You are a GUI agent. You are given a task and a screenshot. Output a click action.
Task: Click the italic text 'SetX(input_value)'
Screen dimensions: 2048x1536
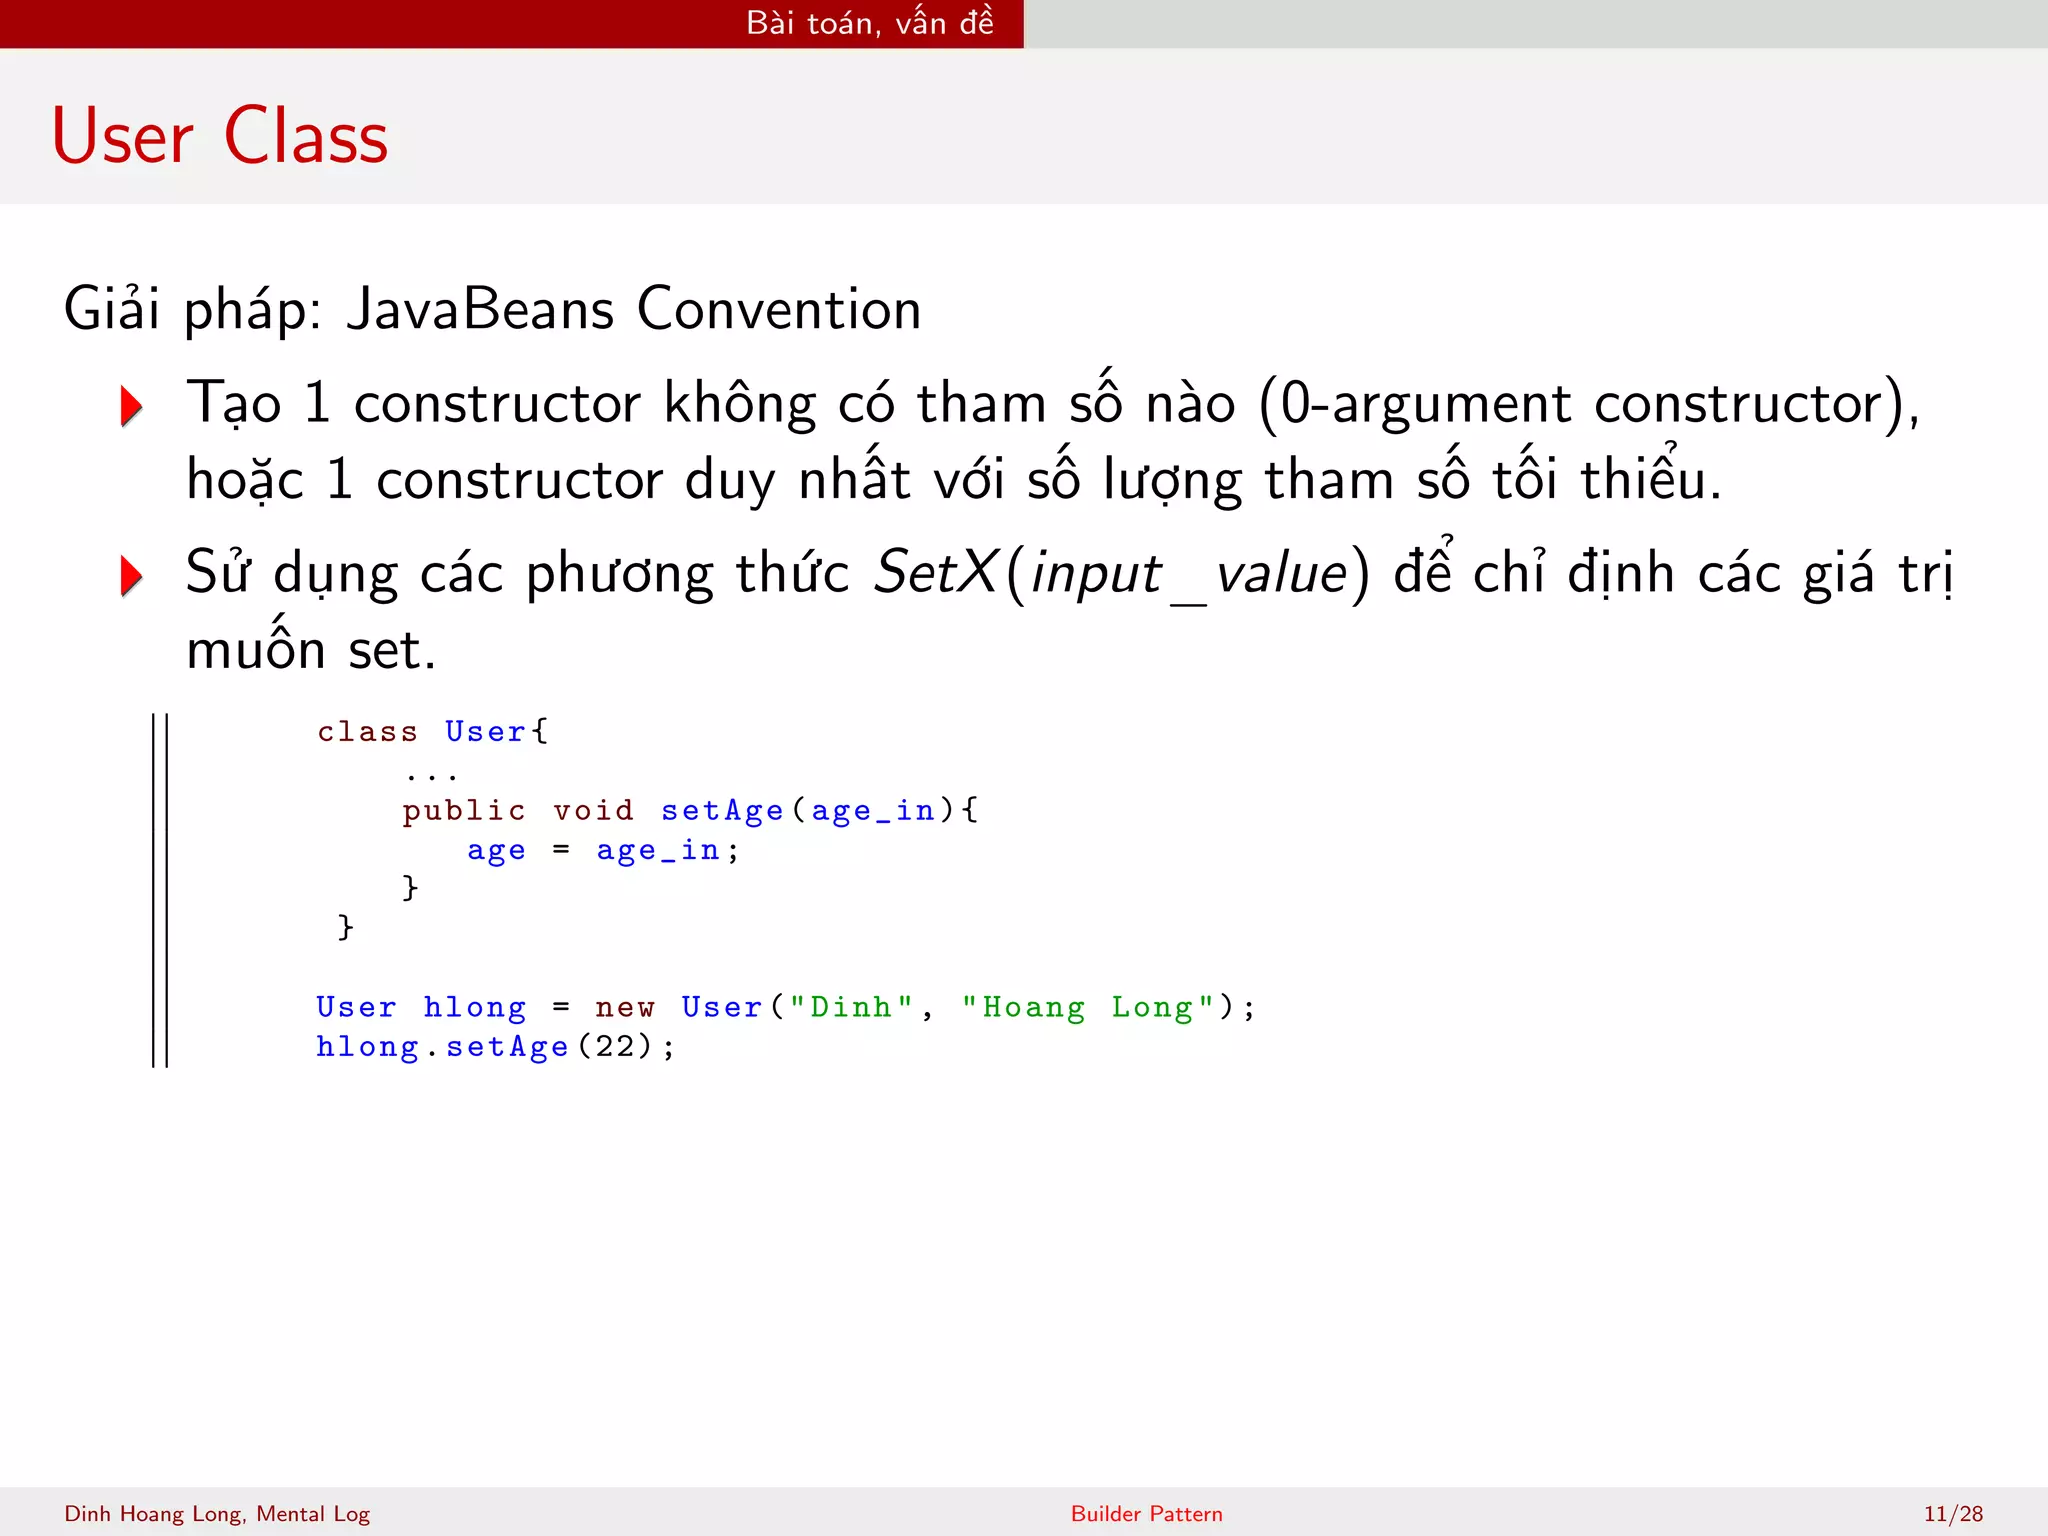pos(1121,574)
